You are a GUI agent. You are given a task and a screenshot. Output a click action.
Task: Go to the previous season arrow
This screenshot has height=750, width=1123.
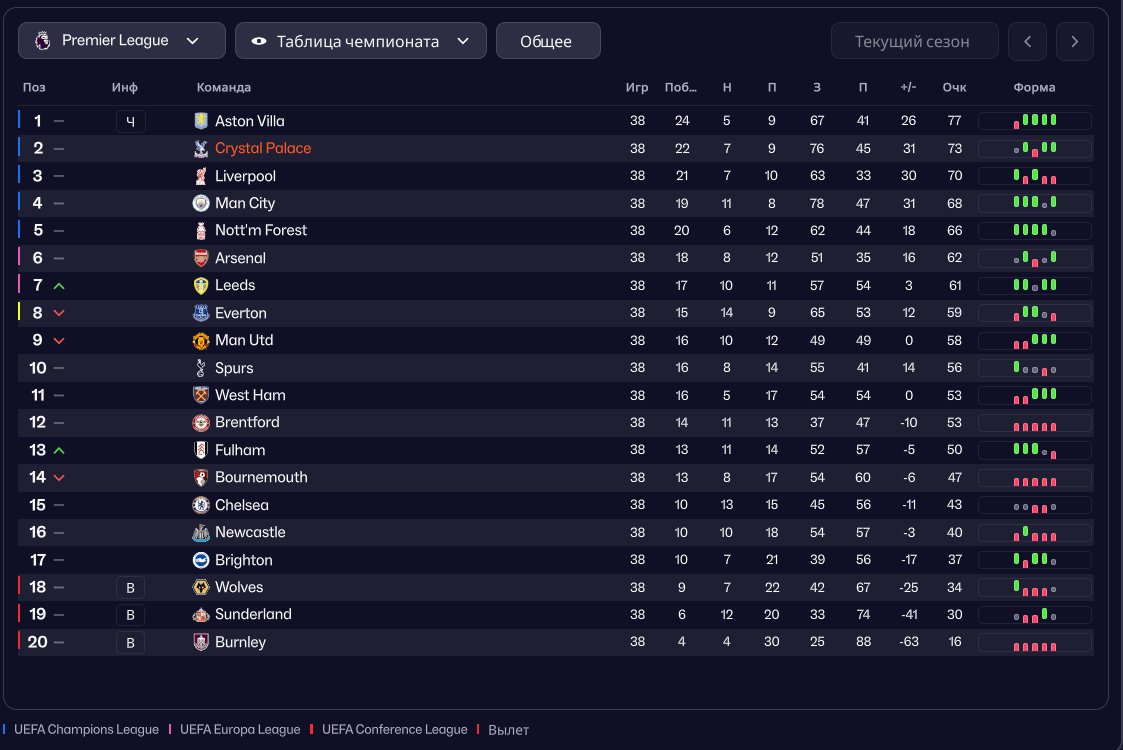pos(1027,42)
